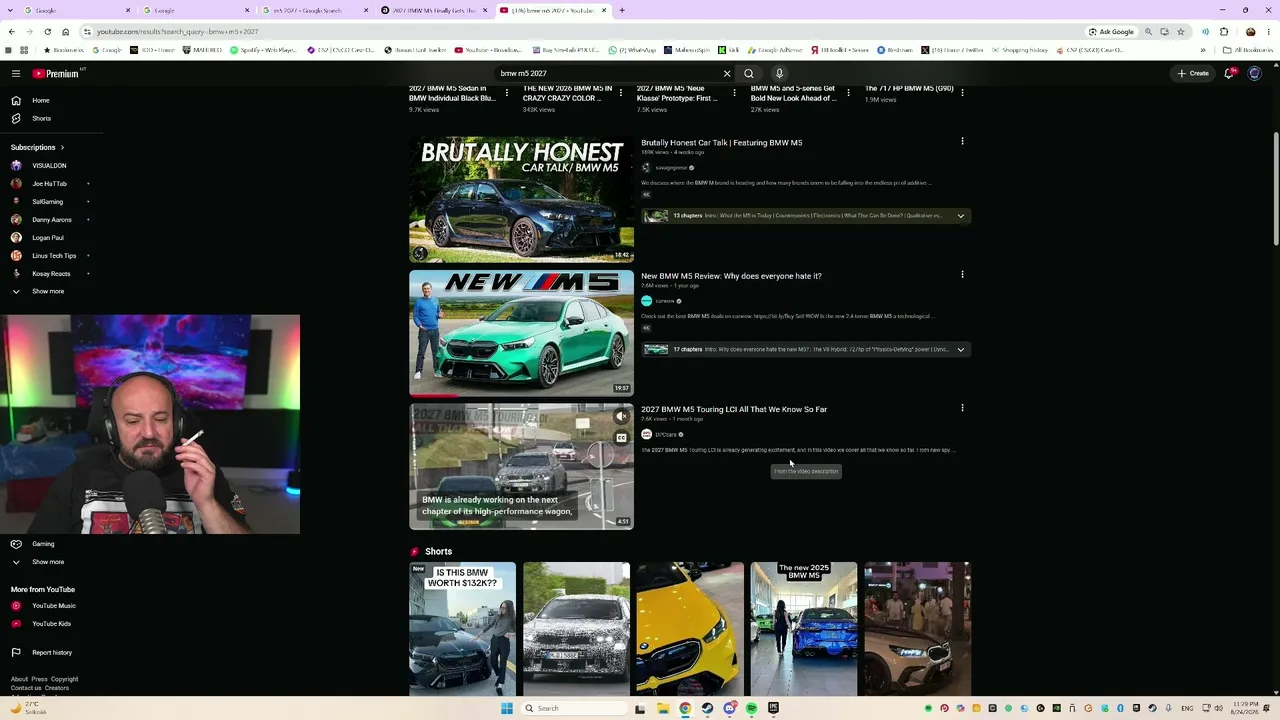The height and width of the screenshot is (720, 1280).
Task: Open more actions for the 717 HP BMW M5 video
Action: click(x=962, y=92)
